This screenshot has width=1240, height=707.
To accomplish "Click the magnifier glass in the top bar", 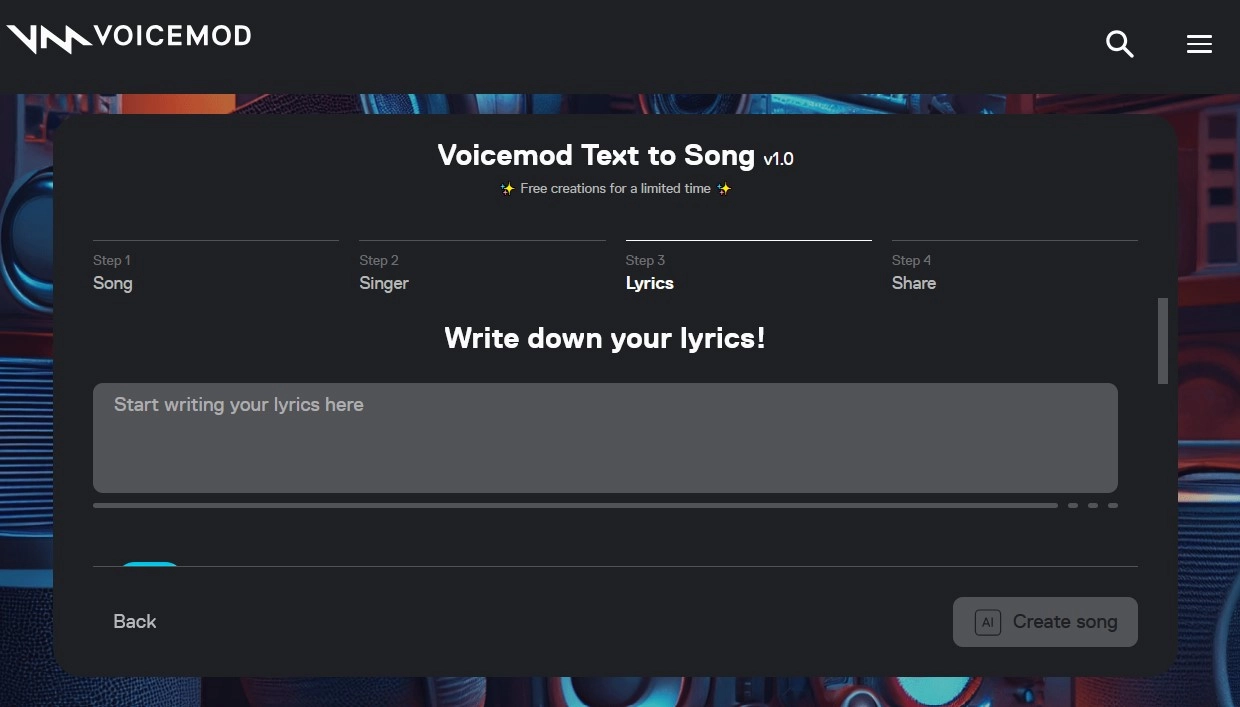I will (1120, 44).
